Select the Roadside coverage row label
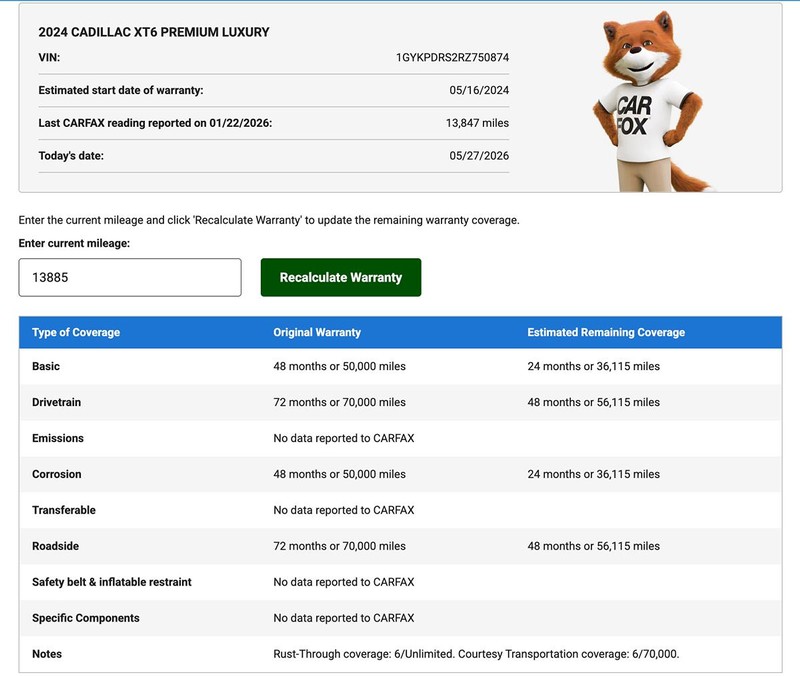 pyautogui.click(x=56, y=546)
